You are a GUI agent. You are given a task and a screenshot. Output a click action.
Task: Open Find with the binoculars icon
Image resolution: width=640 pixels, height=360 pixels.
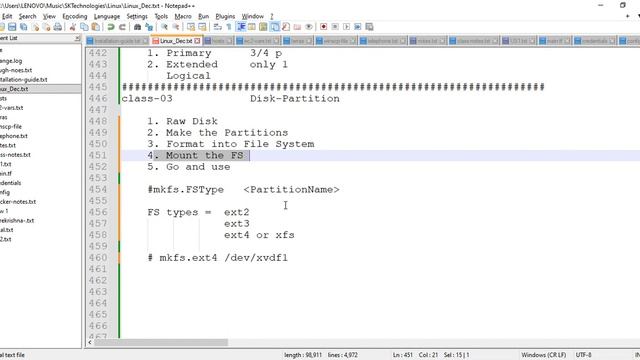138,27
